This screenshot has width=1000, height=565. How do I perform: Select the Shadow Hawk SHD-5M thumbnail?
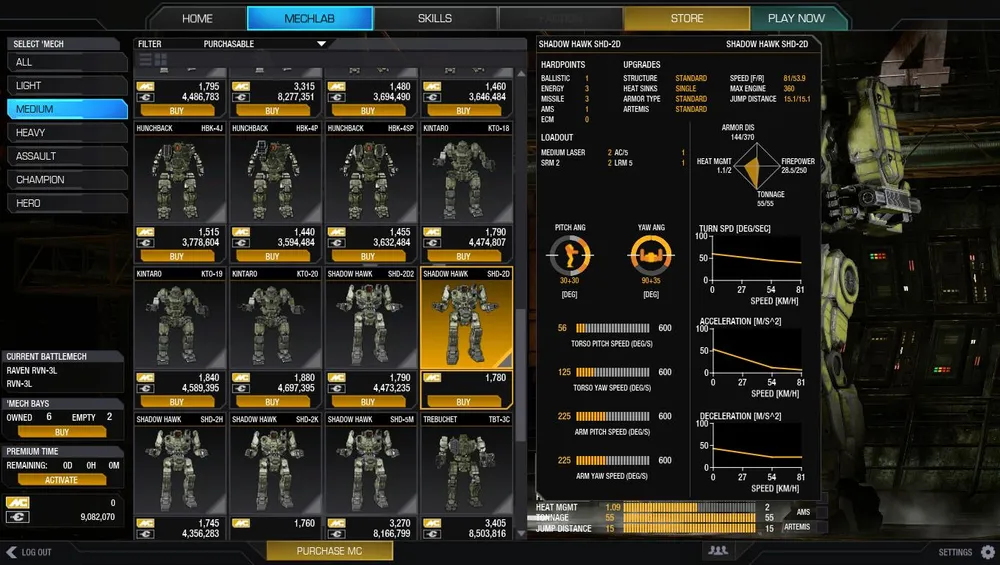pos(371,469)
